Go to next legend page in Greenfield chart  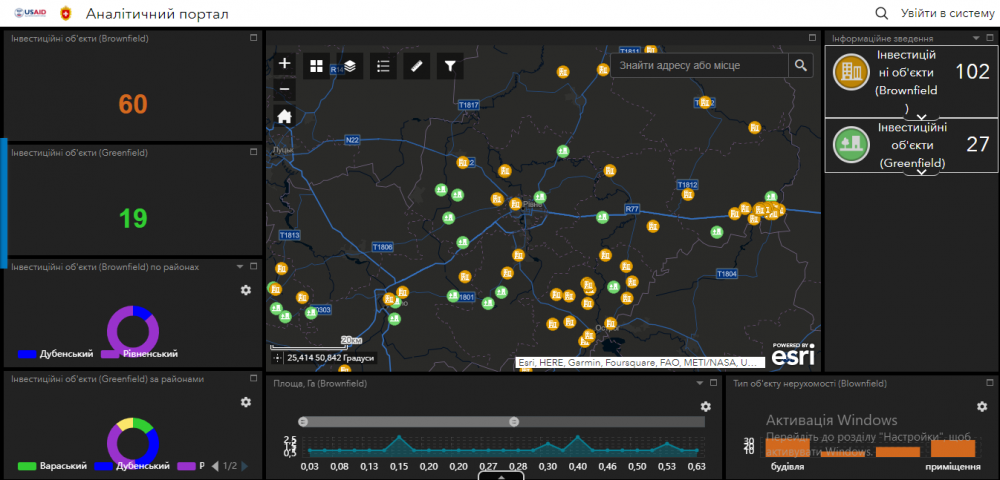coord(245,466)
